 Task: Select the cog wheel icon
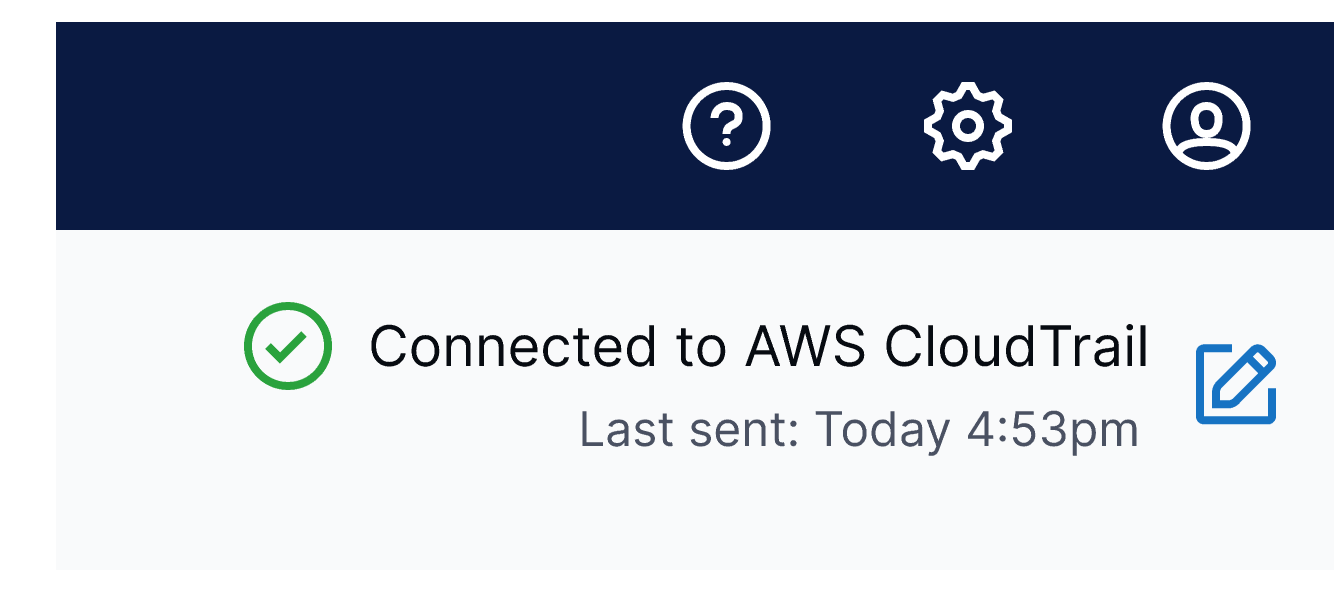[967, 126]
